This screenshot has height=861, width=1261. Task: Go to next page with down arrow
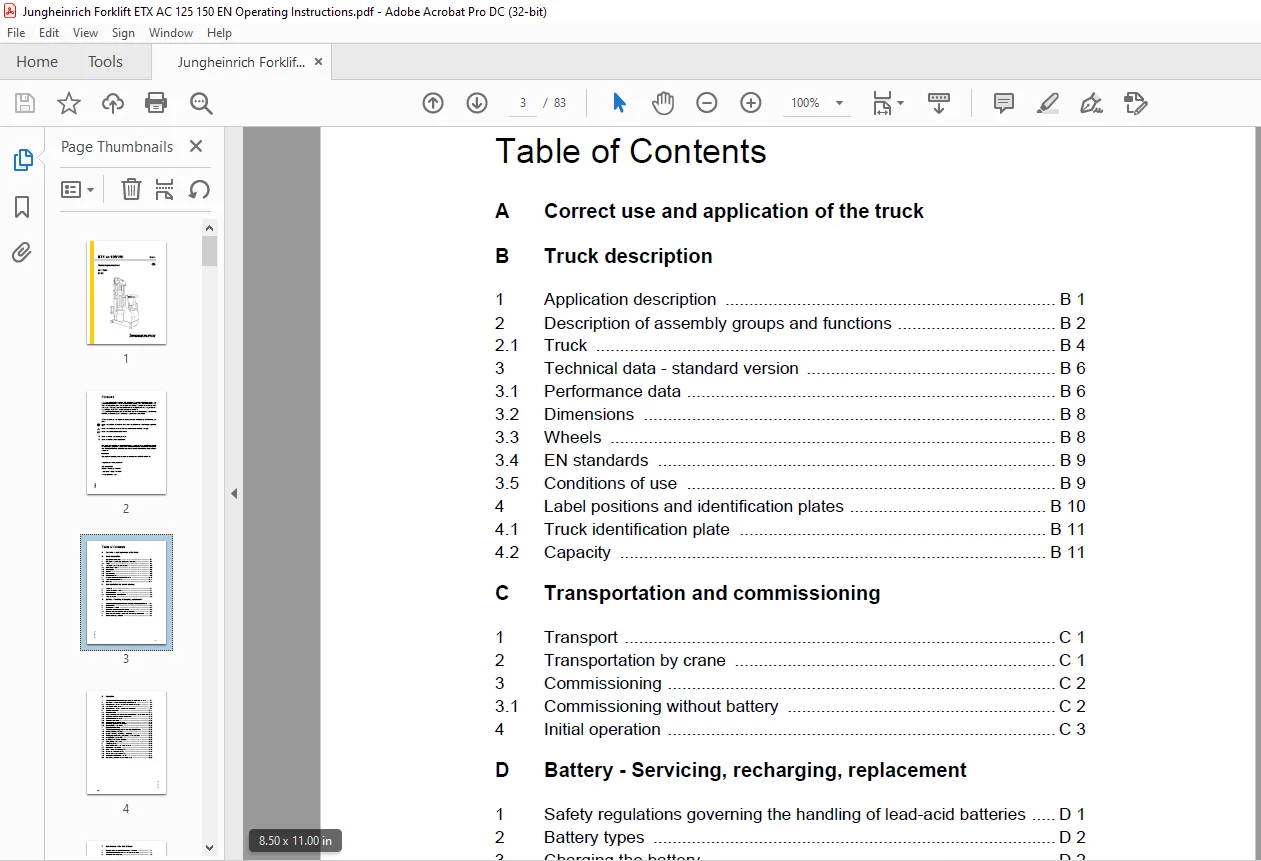(477, 103)
